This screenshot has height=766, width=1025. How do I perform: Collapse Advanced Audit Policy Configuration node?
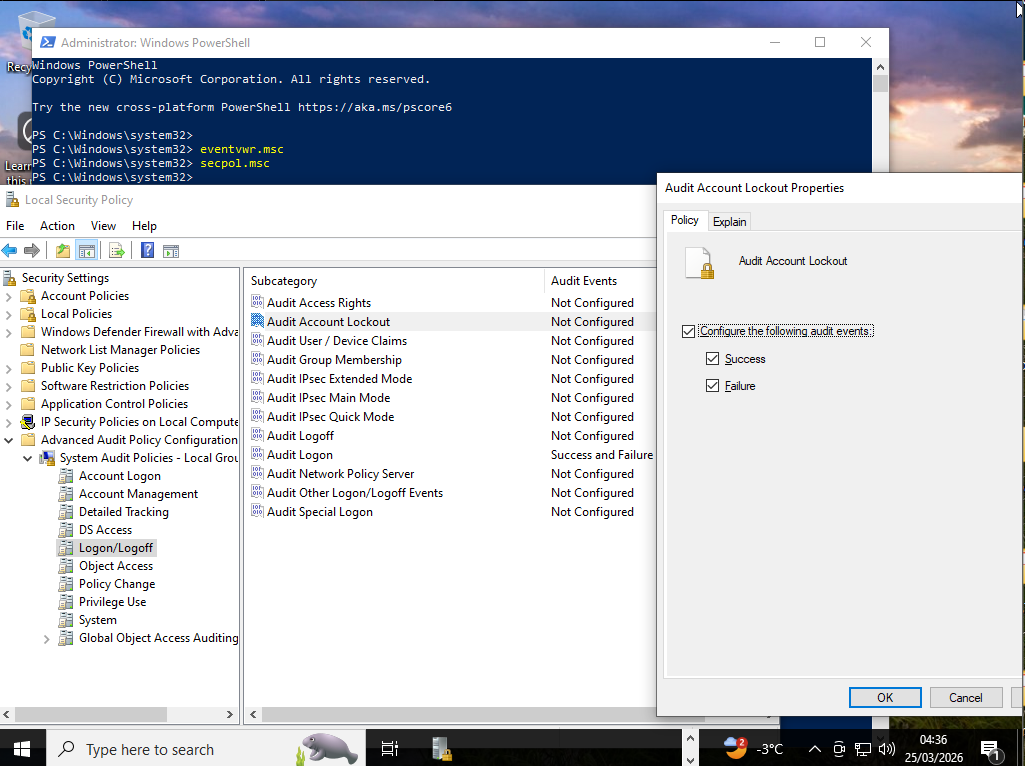pyautogui.click(x=9, y=440)
